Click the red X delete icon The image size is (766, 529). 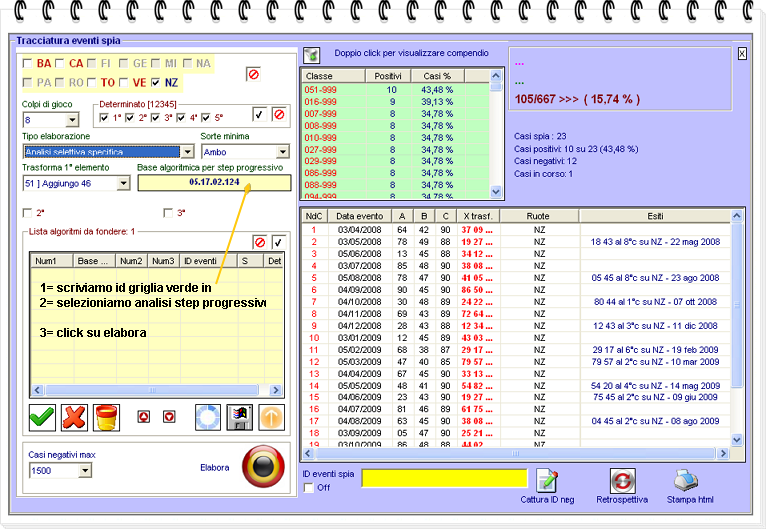[74, 418]
